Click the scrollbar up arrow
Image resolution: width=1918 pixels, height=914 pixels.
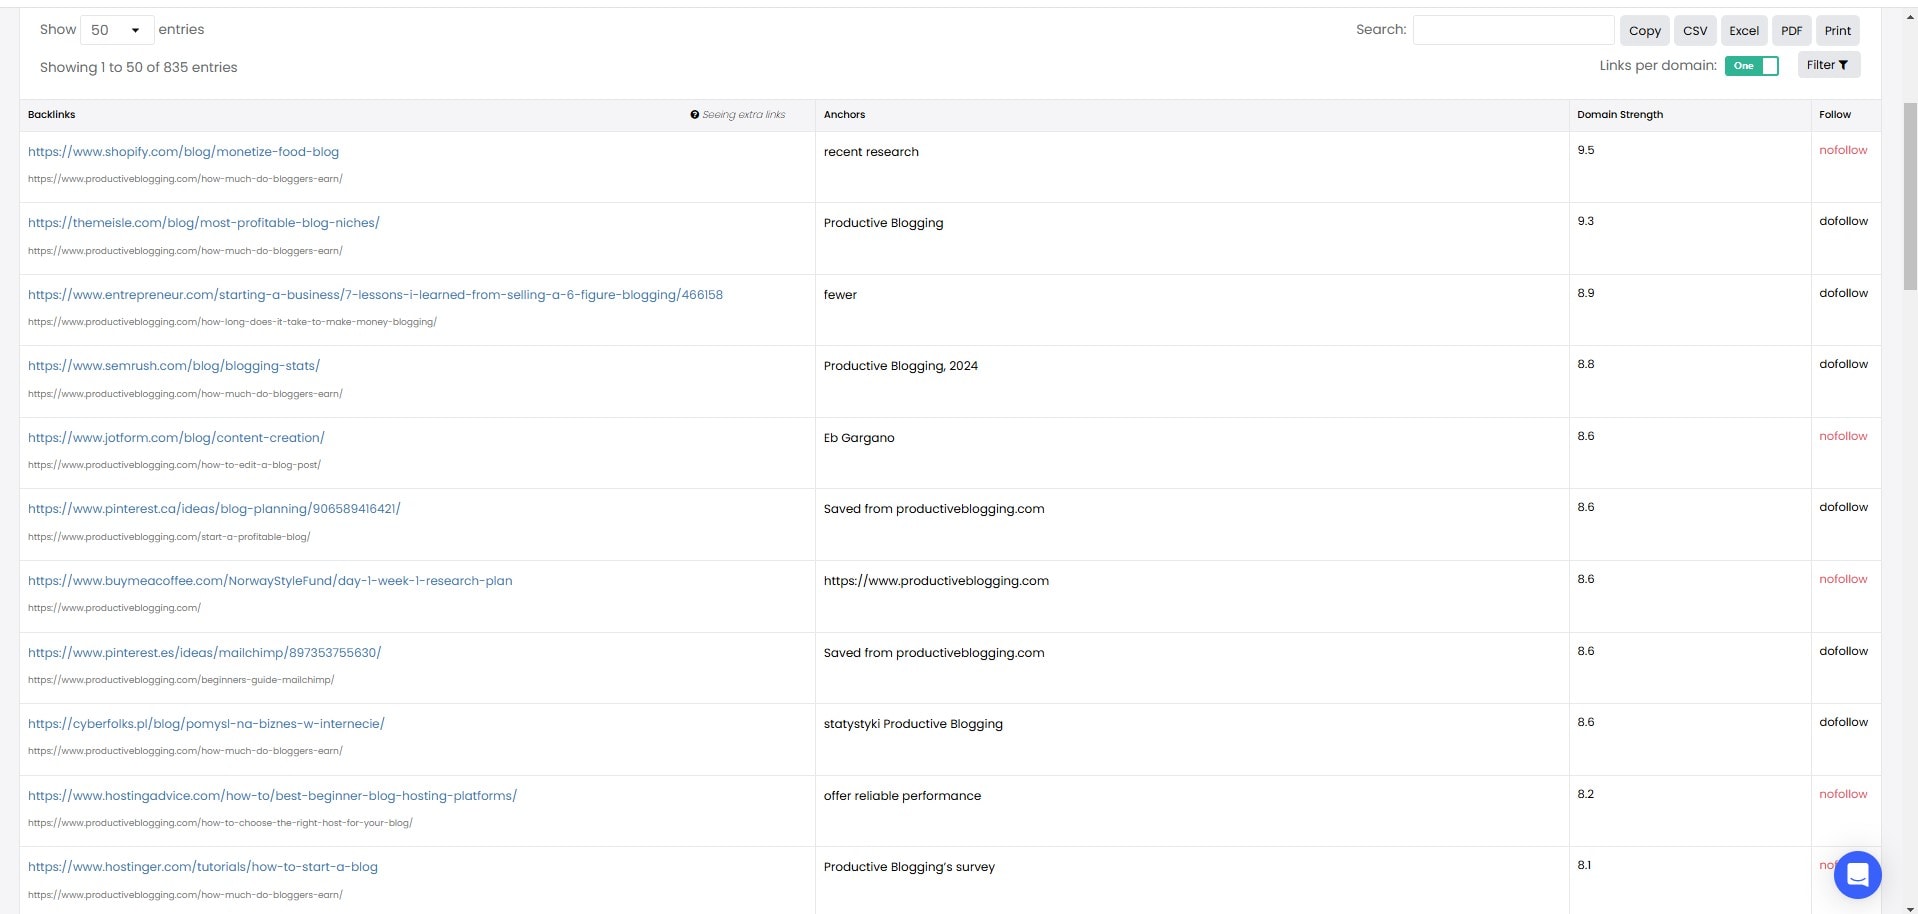[1908, 15]
